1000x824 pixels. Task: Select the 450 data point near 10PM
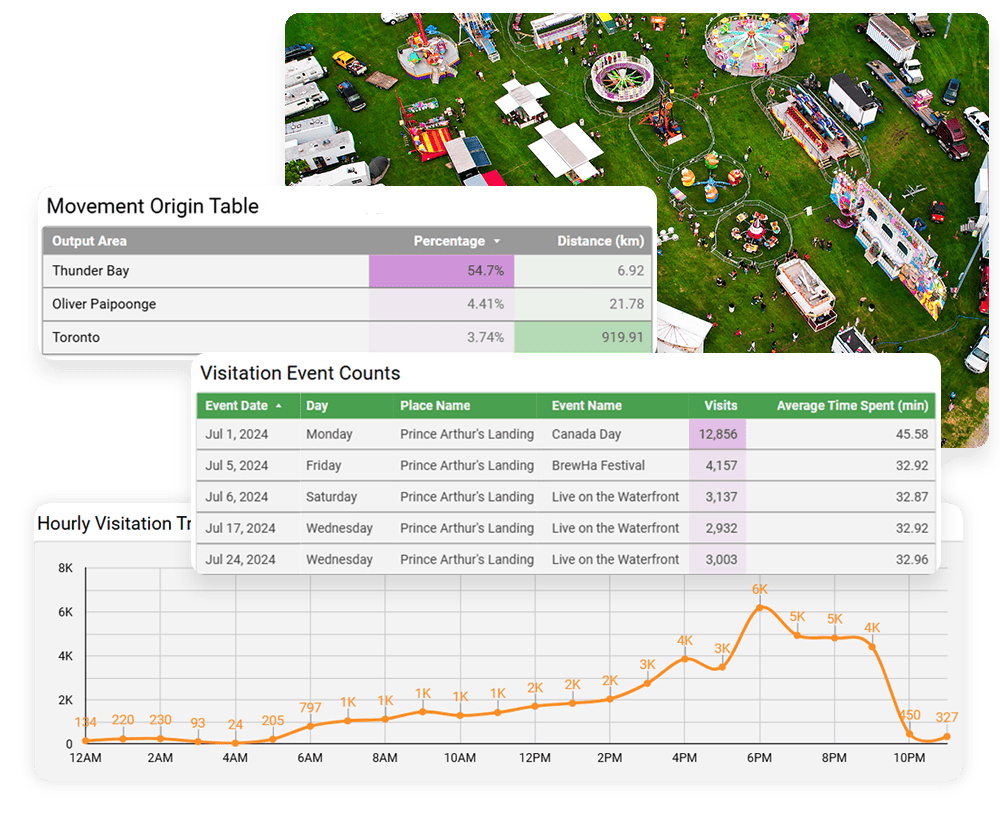(x=910, y=734)
